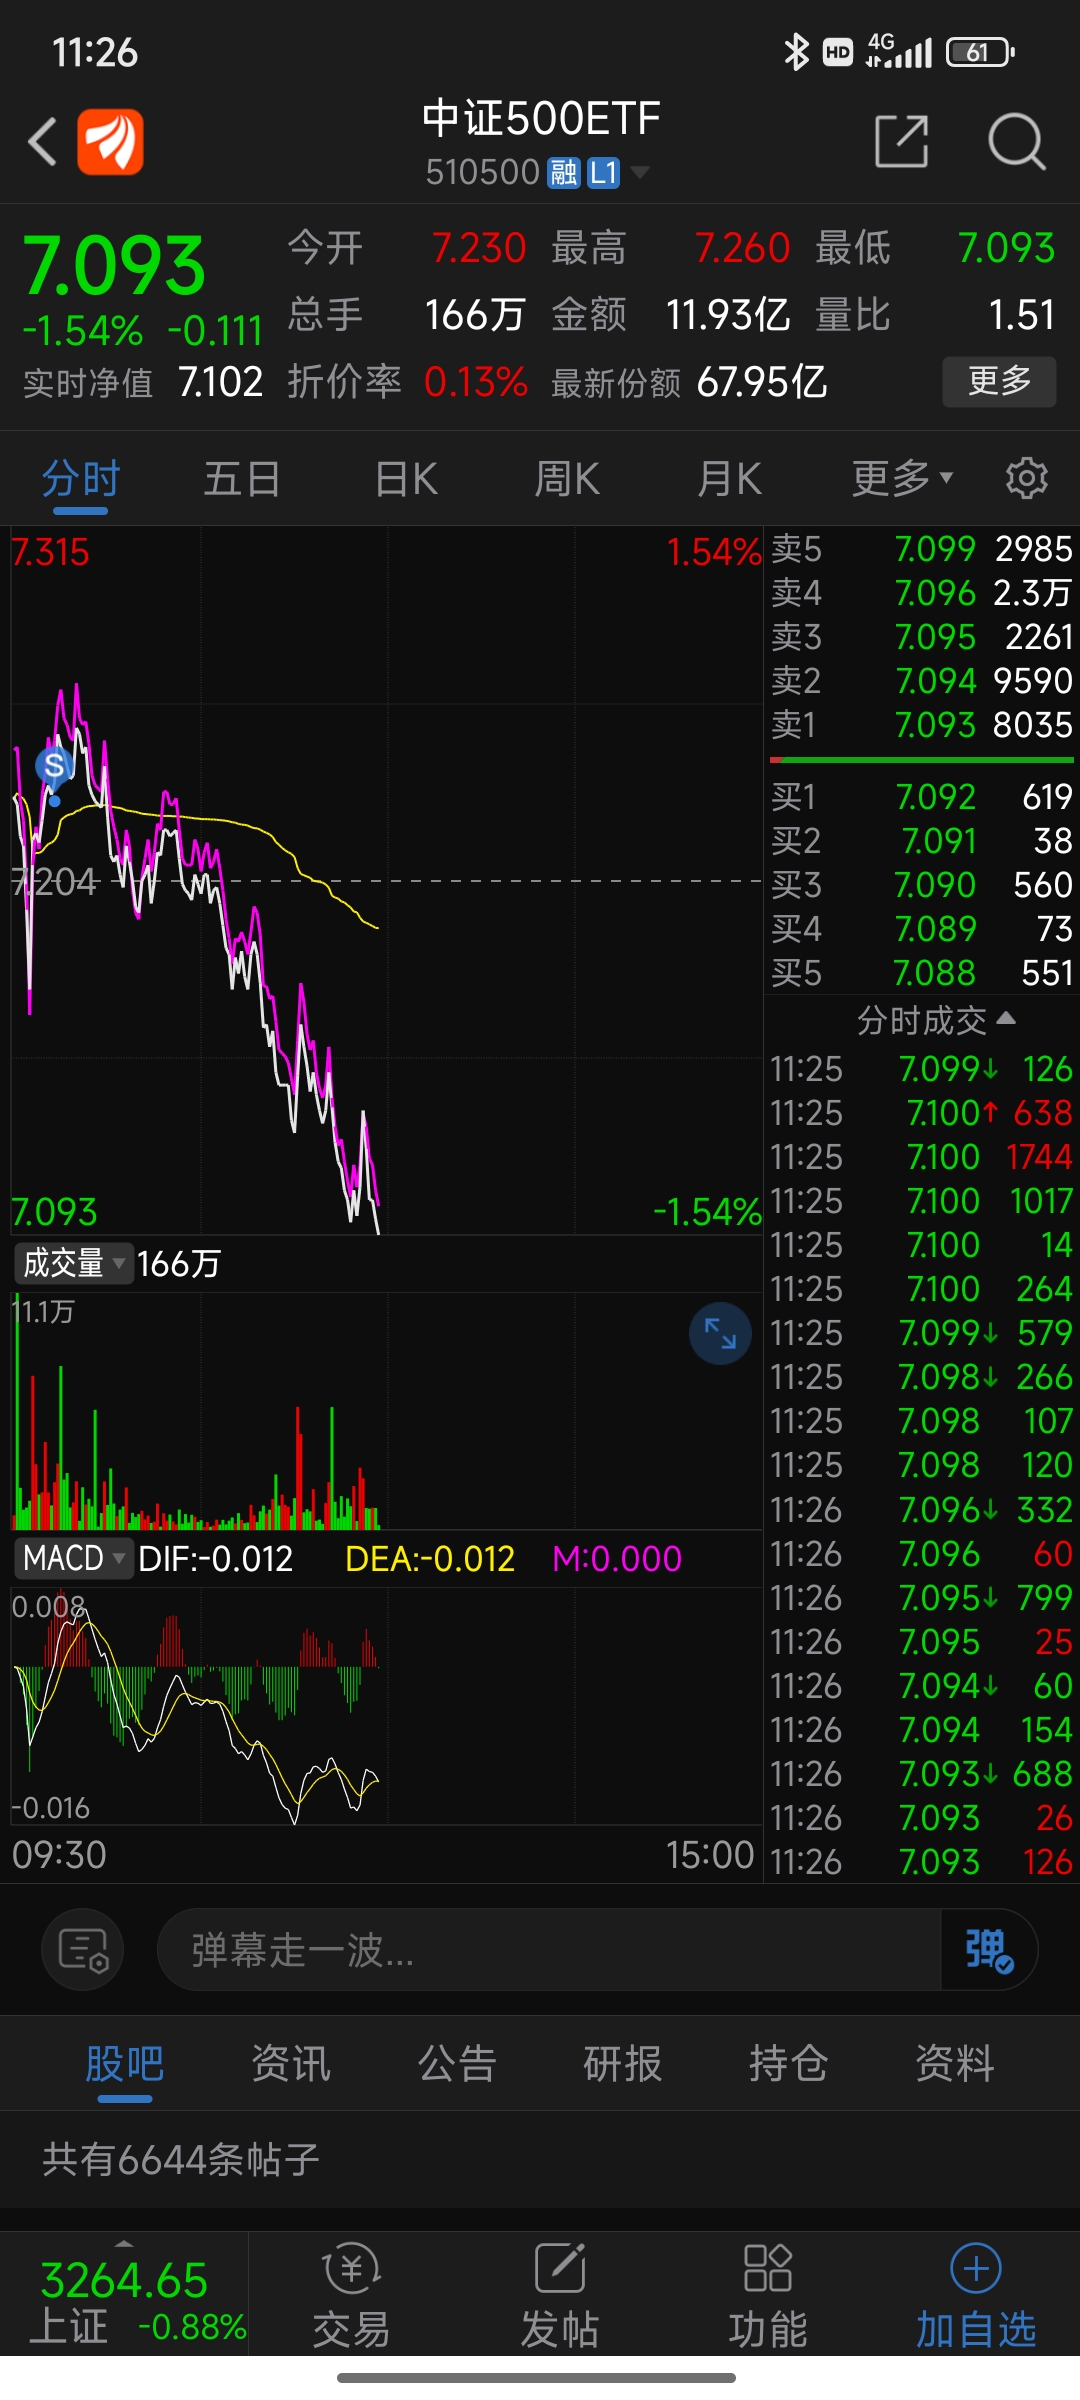Tap the 中证500ETF title
This screenshot has height=2400, width=1080.
541,119
